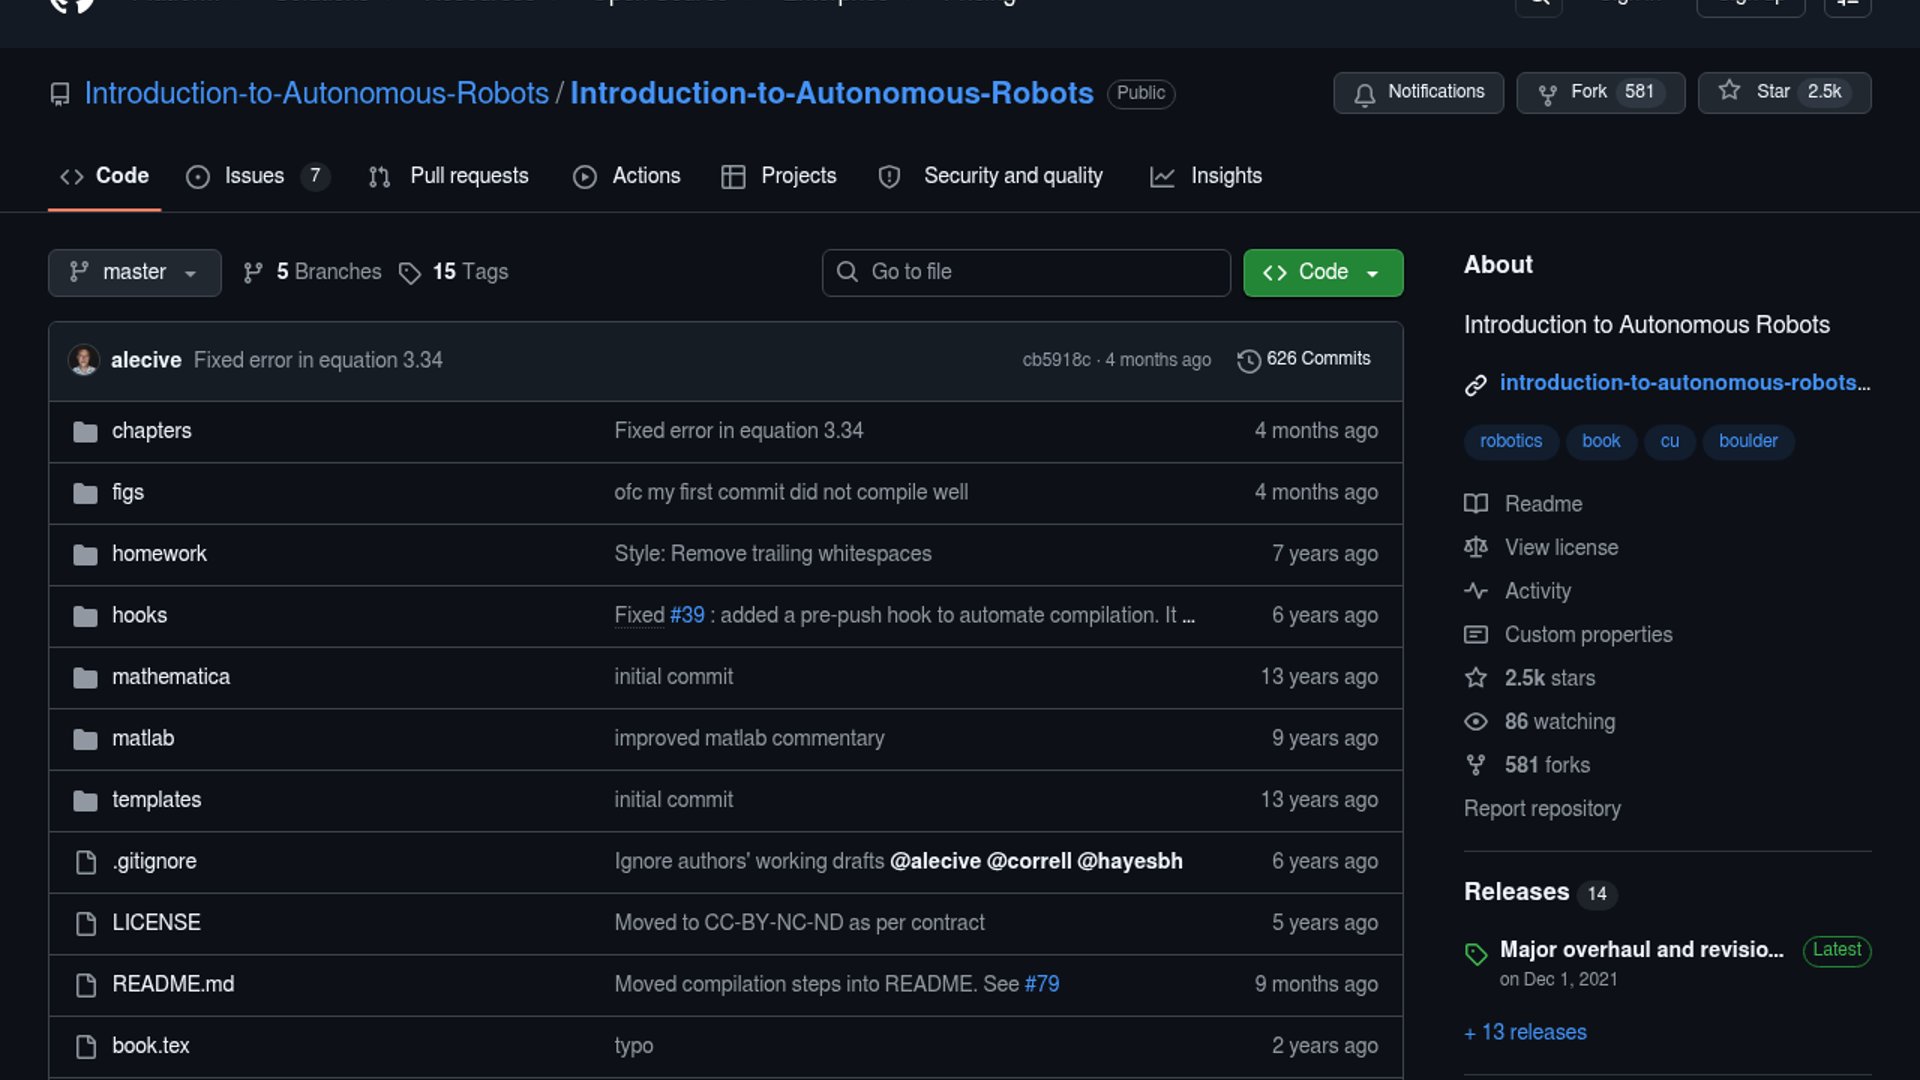Open the book.tex file

151,1046
